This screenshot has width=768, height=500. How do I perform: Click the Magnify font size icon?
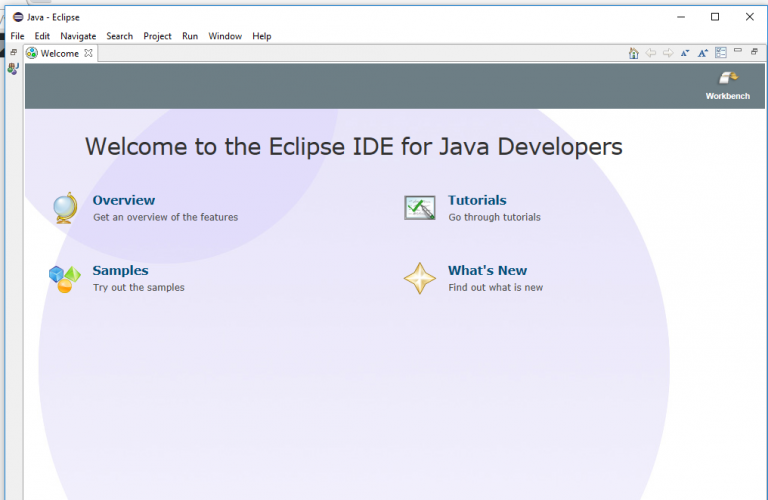[702, 53]
